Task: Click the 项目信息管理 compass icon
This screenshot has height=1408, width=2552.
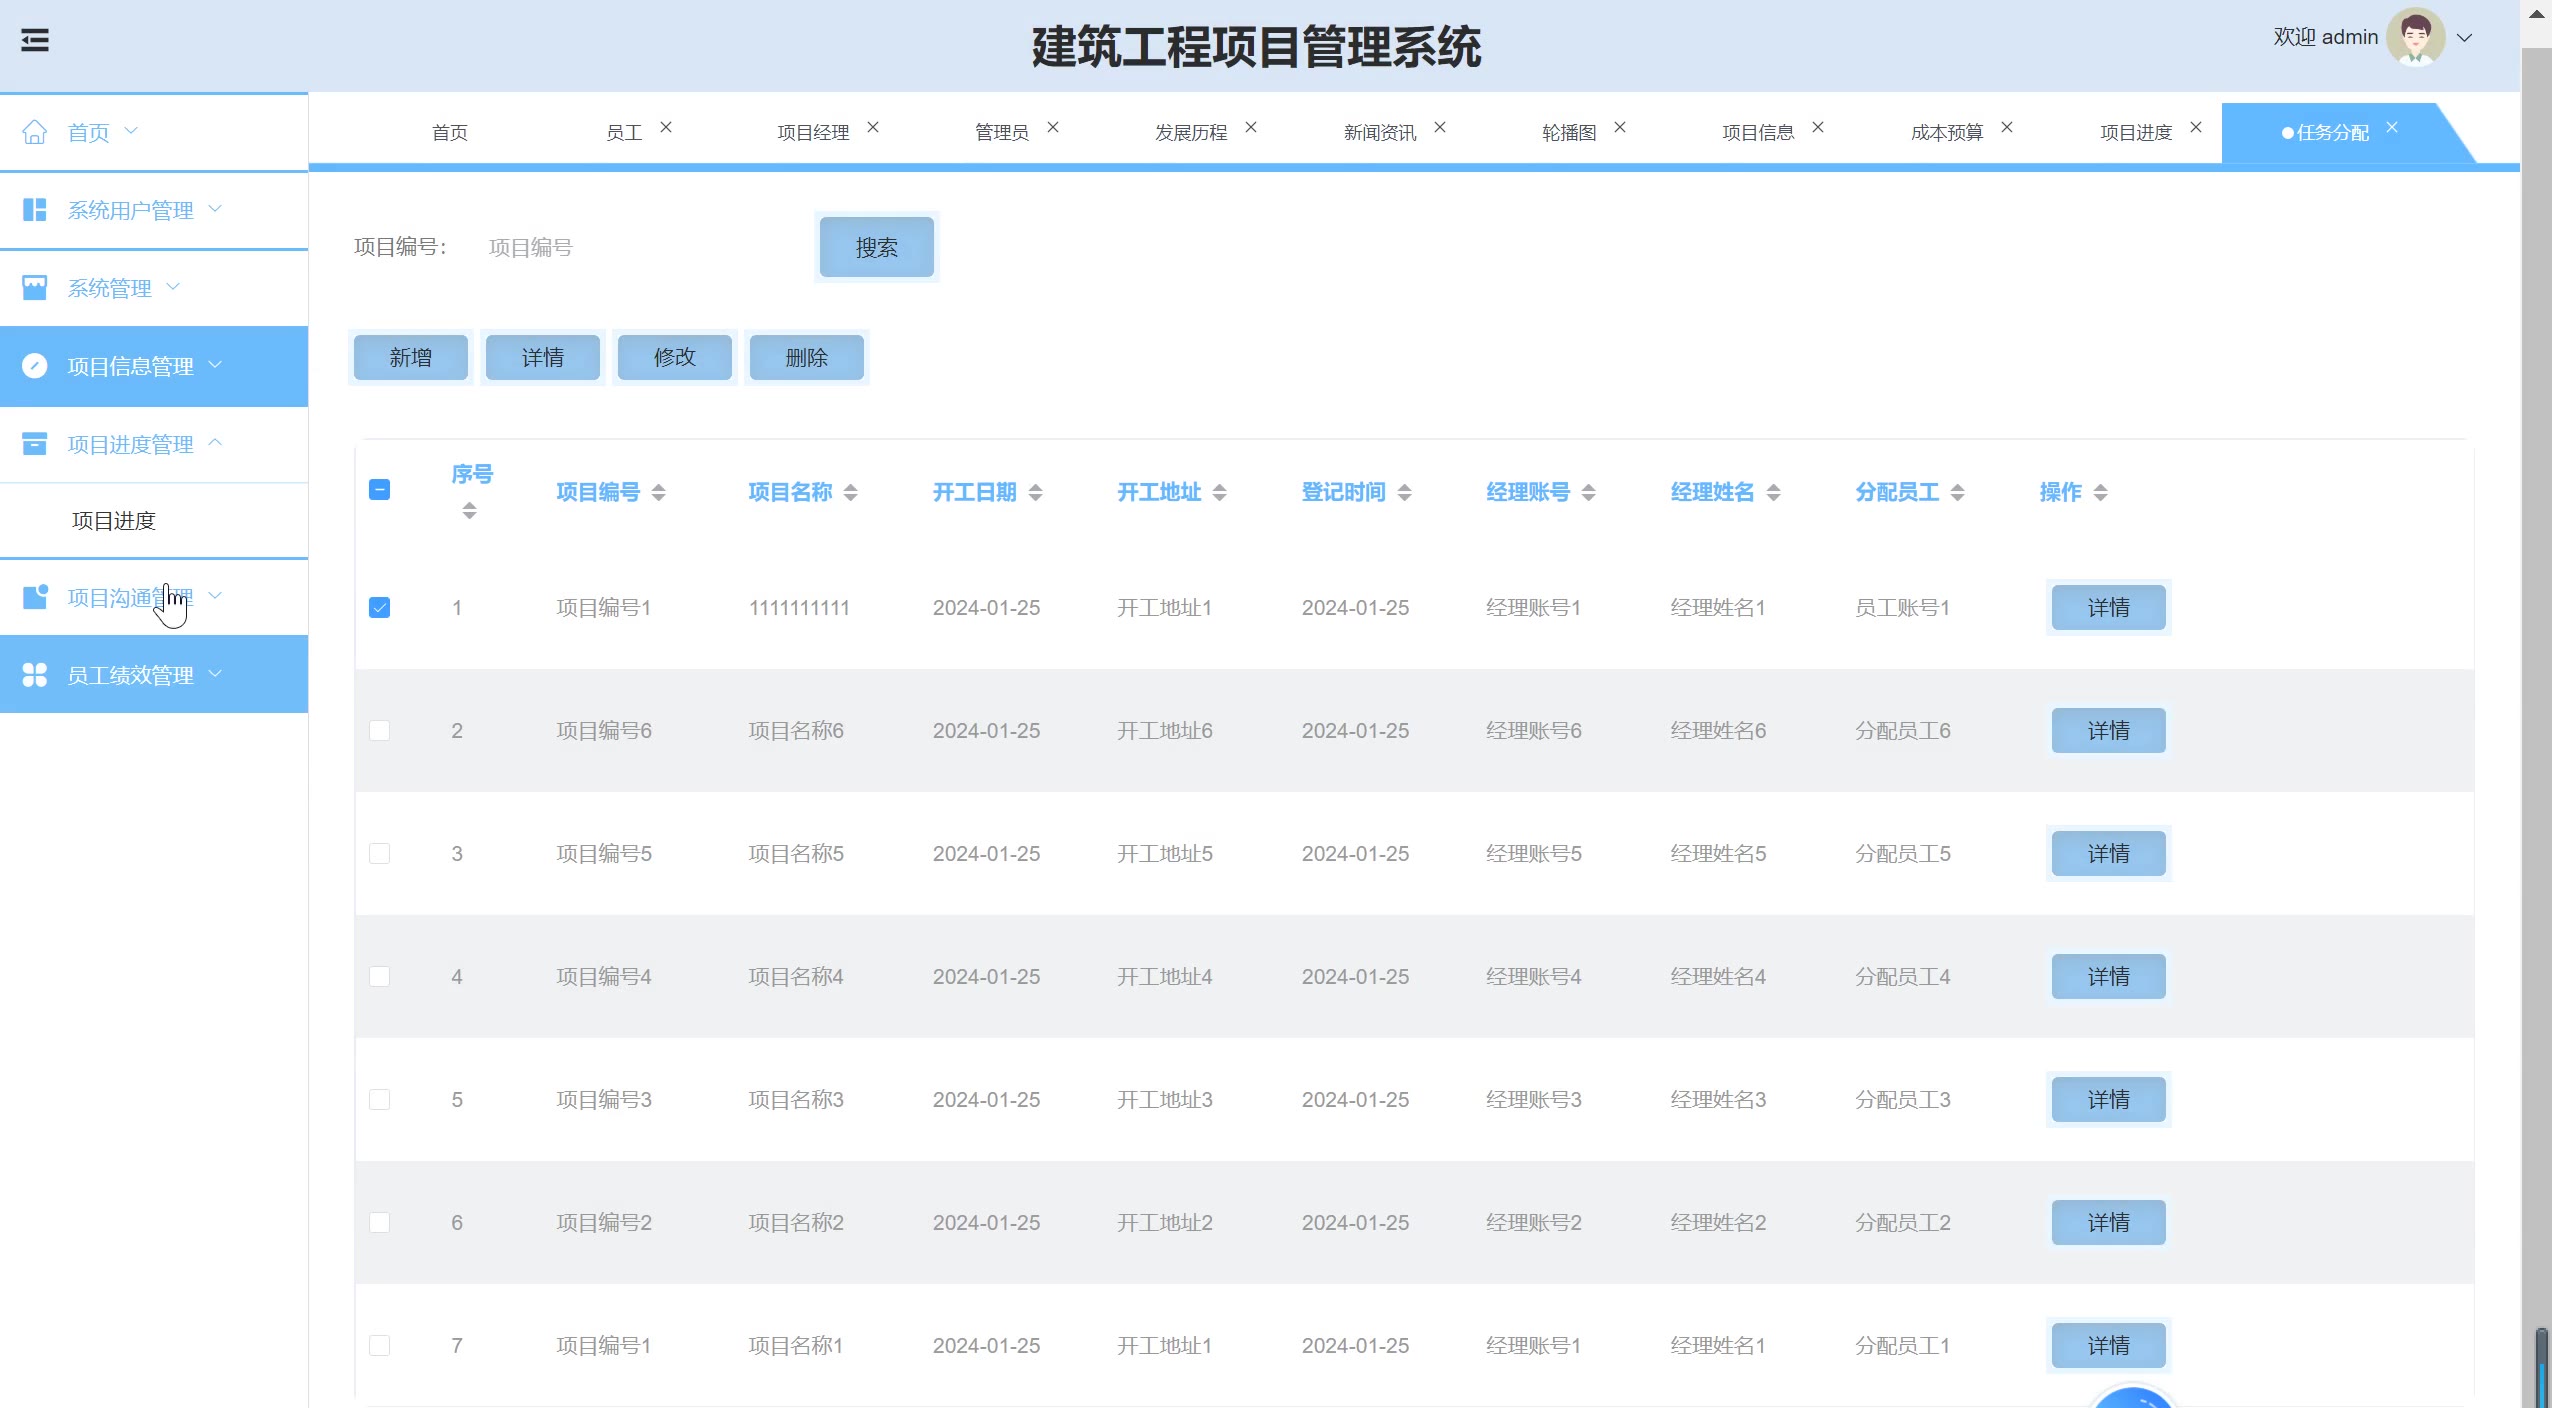Action: [34, 366]
